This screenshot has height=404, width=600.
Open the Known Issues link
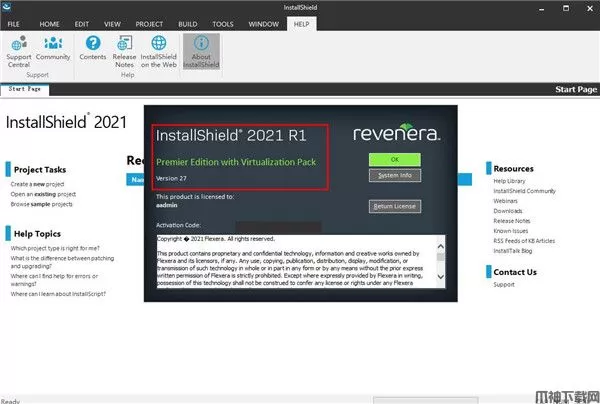pyautogui.click(x=511, y=231)
